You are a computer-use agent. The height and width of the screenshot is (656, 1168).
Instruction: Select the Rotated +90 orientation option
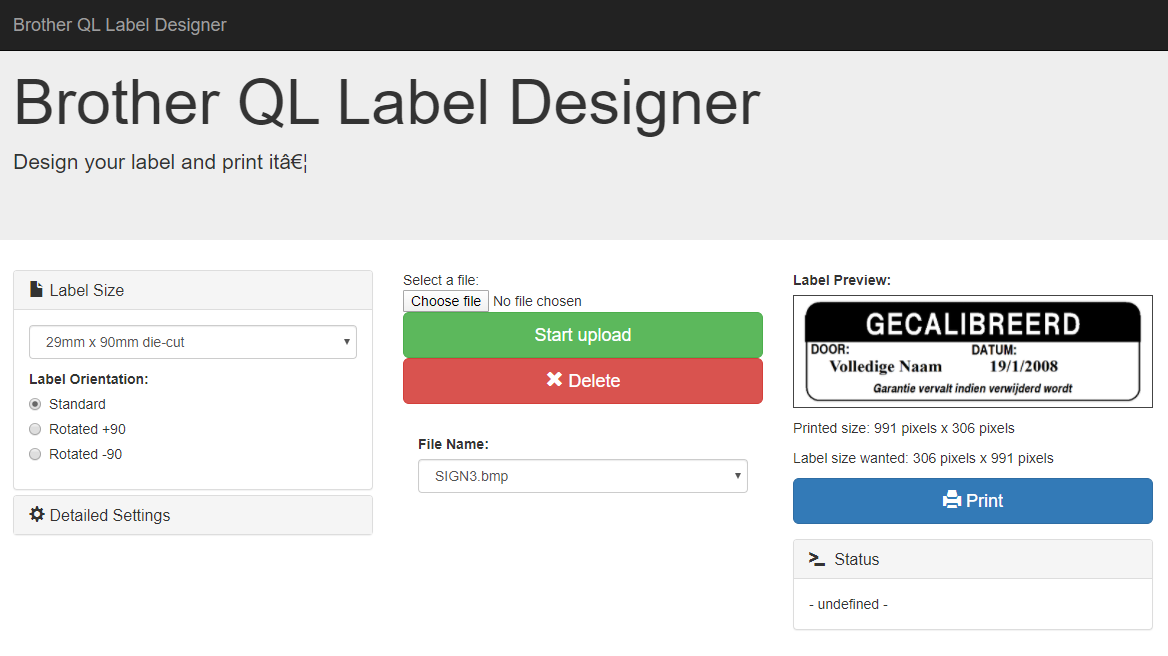pyautogui.click(x=35, y=429)
